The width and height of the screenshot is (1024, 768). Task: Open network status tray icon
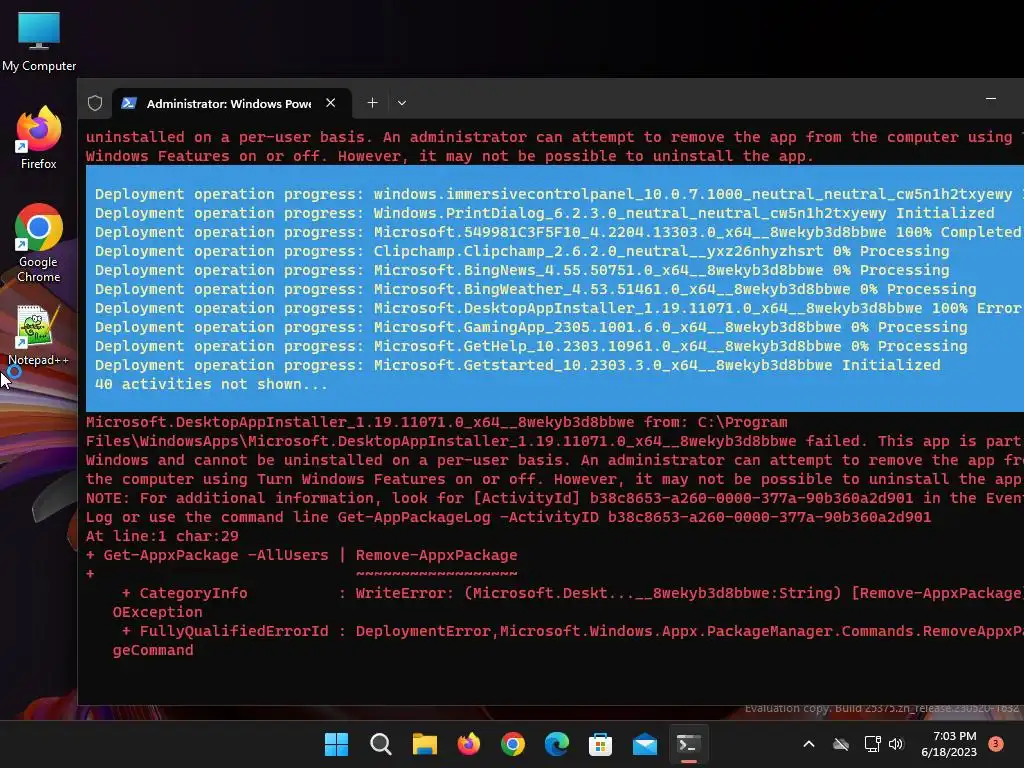click(x=872, y=744)
